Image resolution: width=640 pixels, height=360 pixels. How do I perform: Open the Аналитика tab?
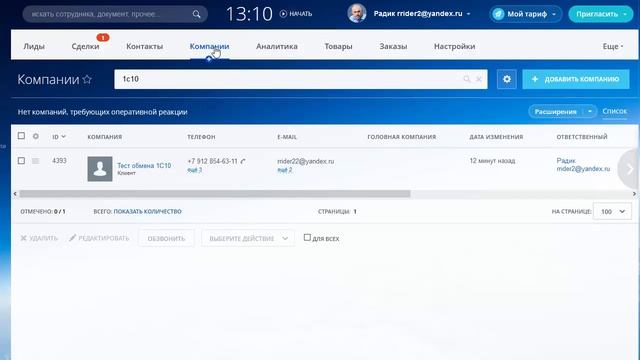click(x=277, y=47)
